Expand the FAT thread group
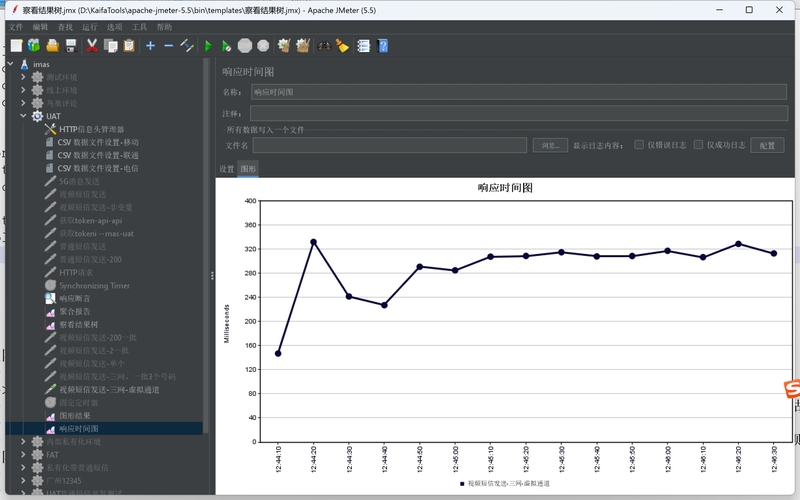 (x=23, y=454)
